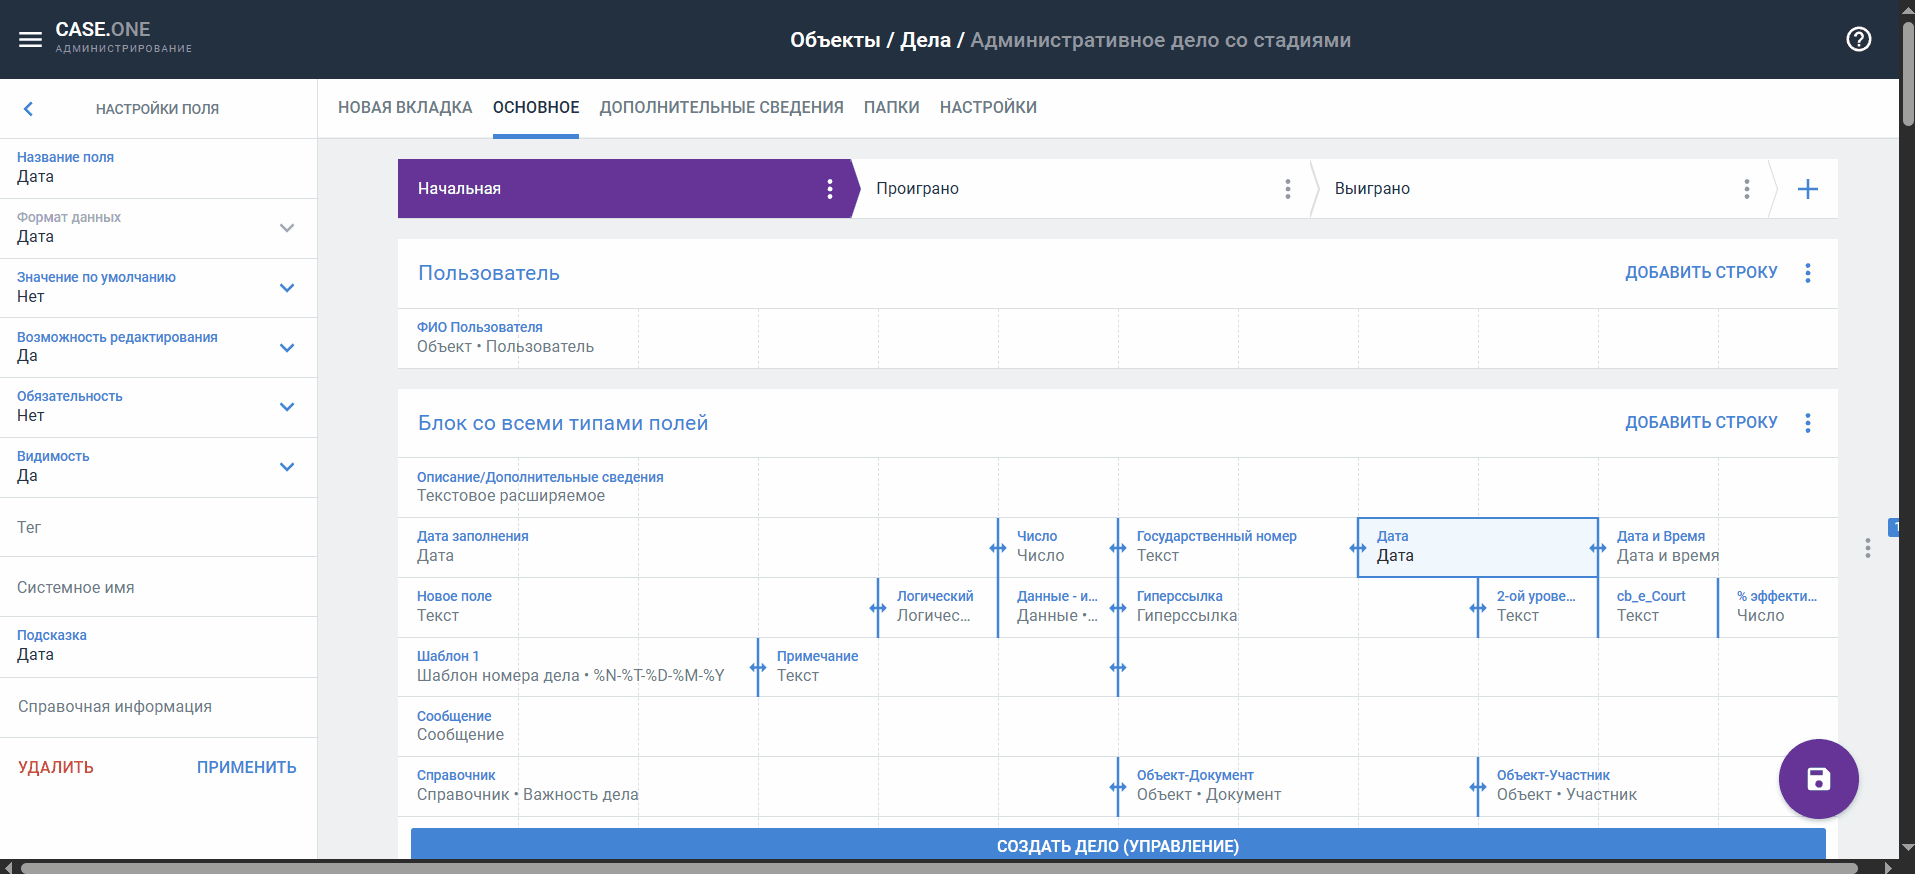Image resolution: width=1915 pixels, height=874 pixels.
Task: Open the Проиграно stage options menu
Action: click(1287, 189)
